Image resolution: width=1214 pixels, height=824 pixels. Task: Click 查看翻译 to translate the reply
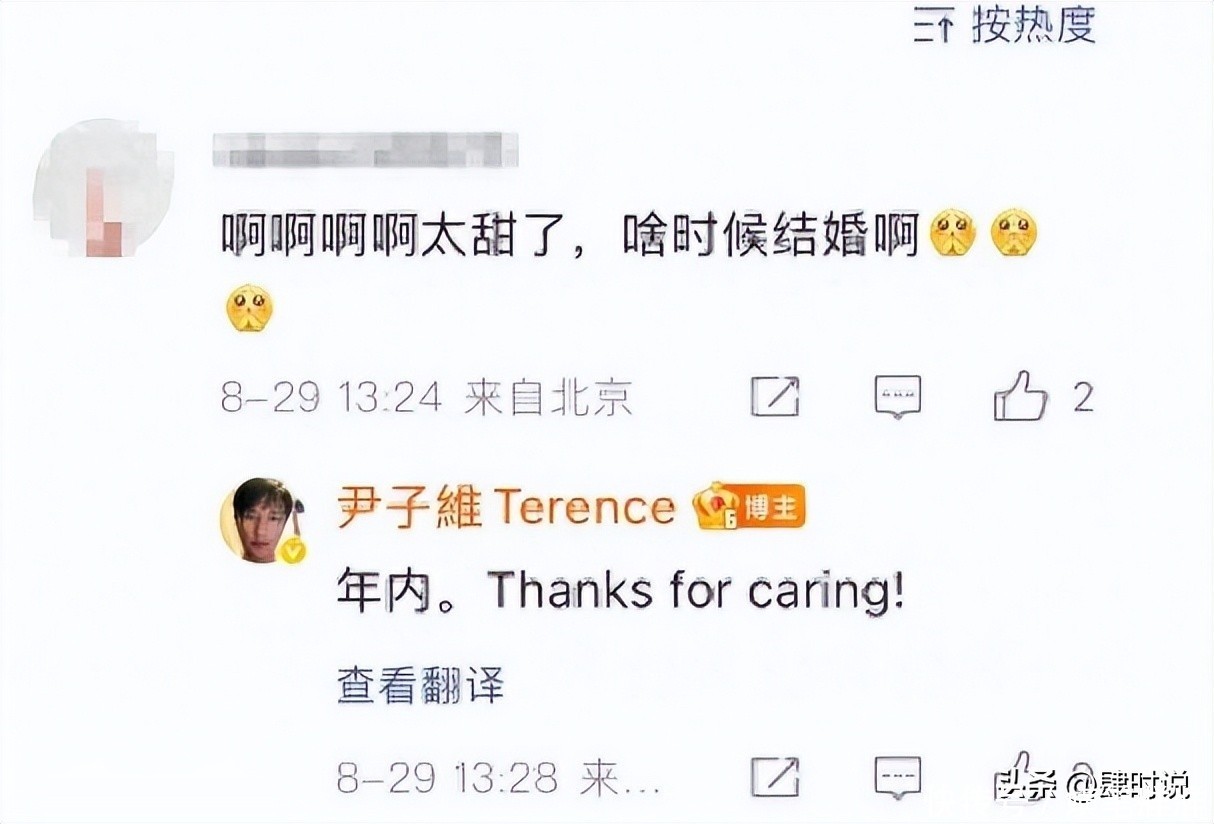tap(420, 686)
